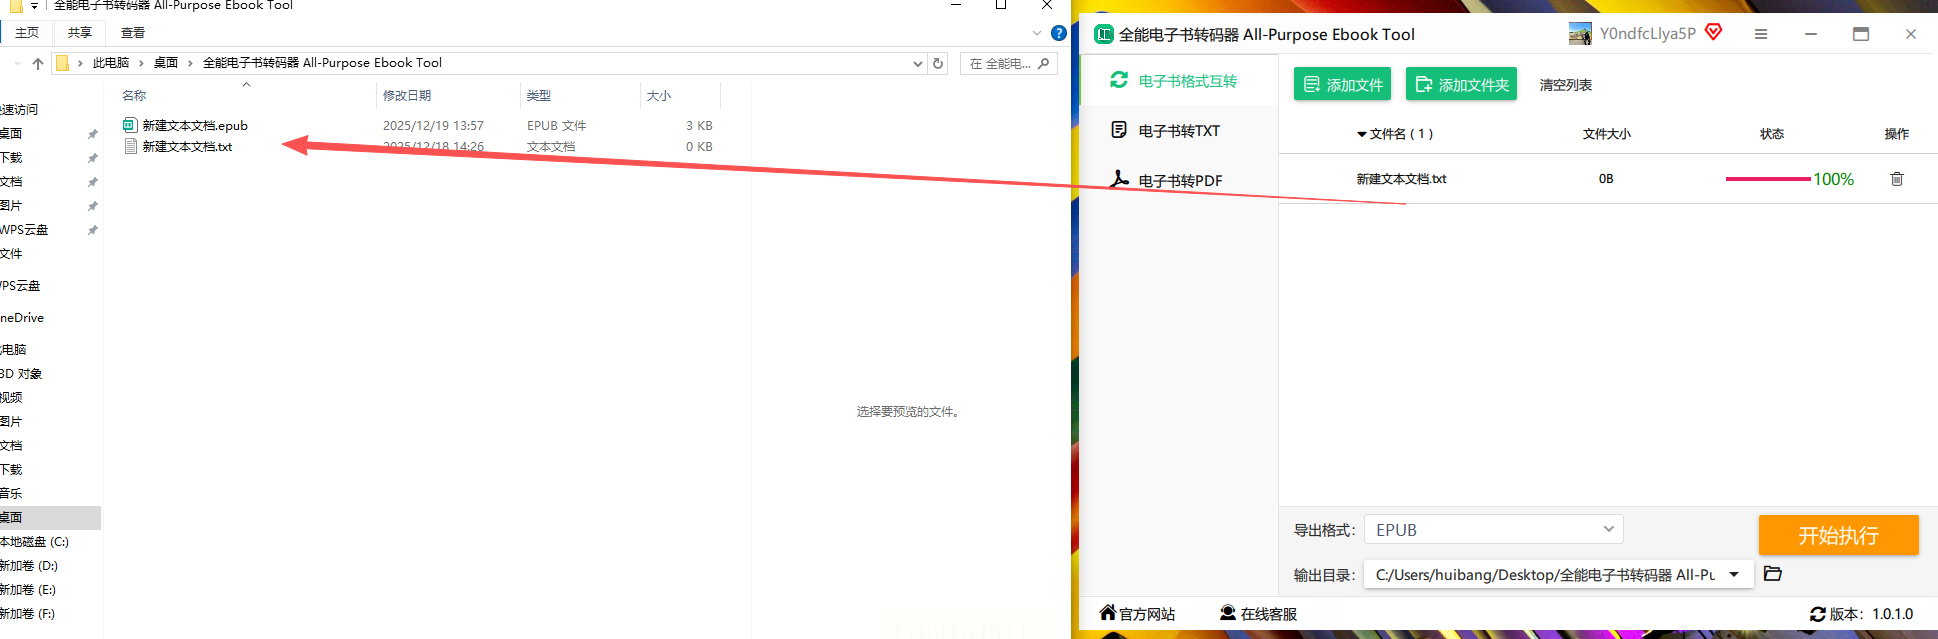The width and height of the screenshot is (1938, 639).
Task: Click the folder icon in address bar
Action: (x=62, y=63)
